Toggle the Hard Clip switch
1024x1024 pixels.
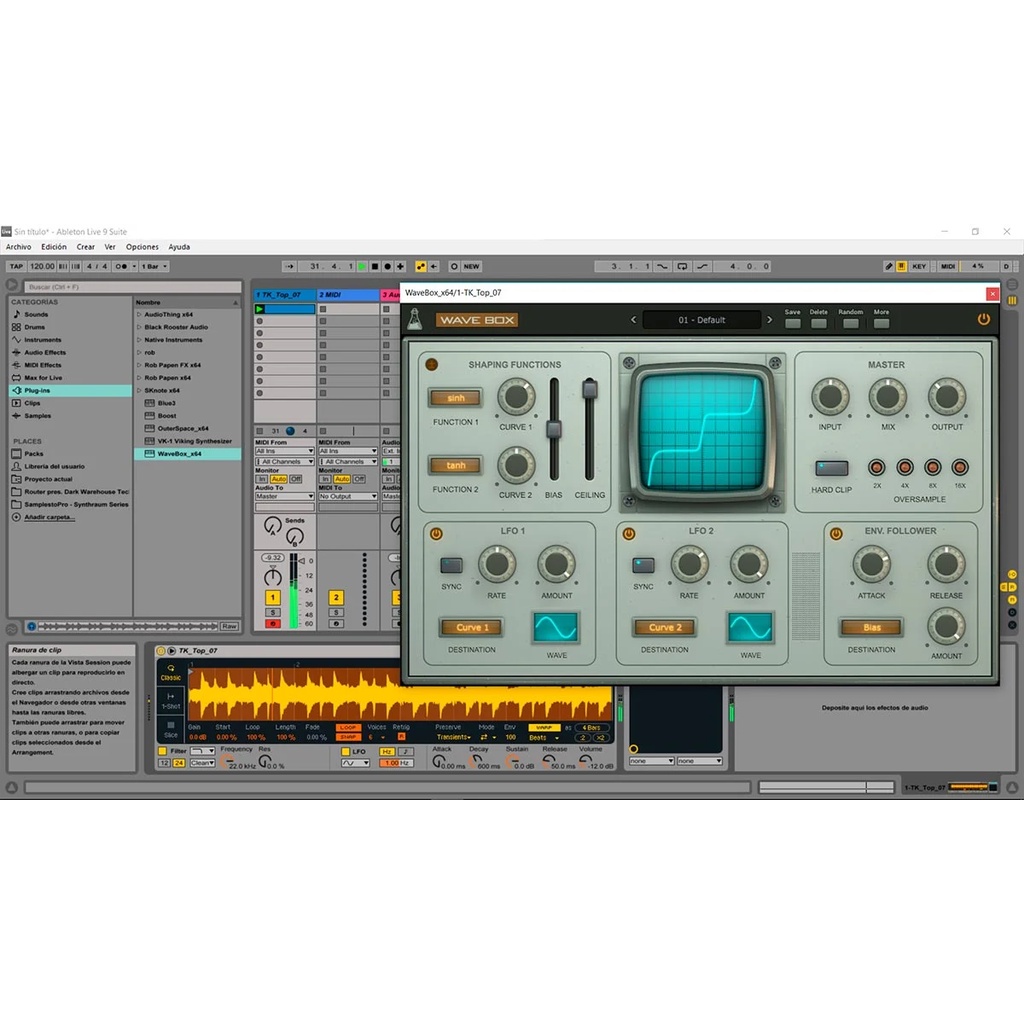[831, 468]
